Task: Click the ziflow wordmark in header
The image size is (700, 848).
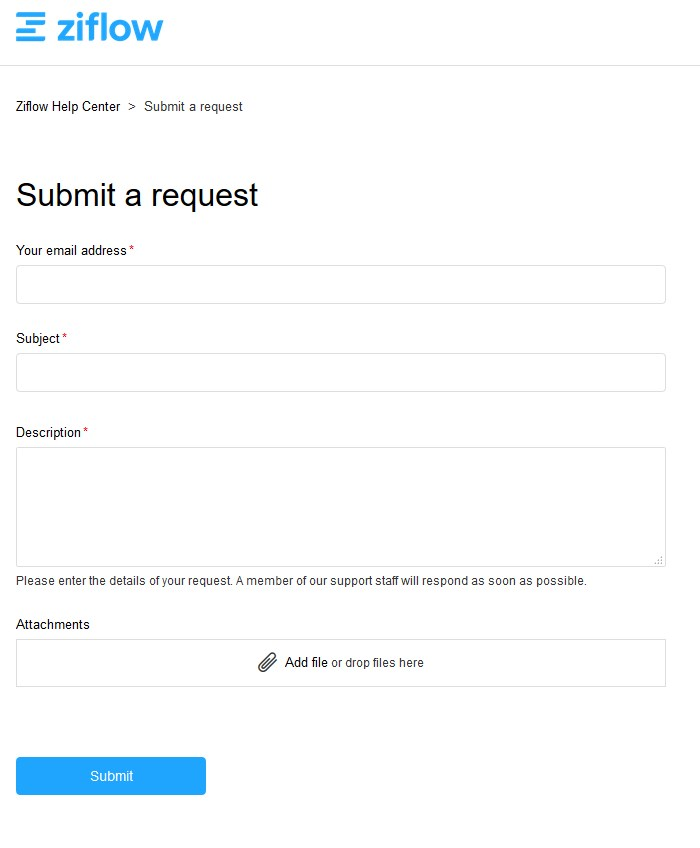Action: [109, 27]
